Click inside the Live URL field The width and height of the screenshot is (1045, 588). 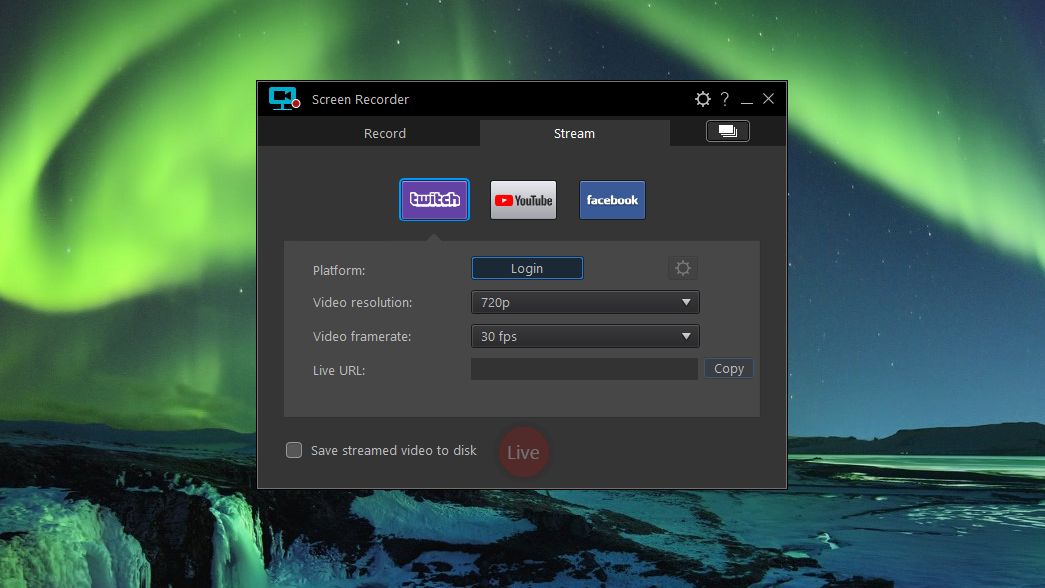click(x=584, y=368)
